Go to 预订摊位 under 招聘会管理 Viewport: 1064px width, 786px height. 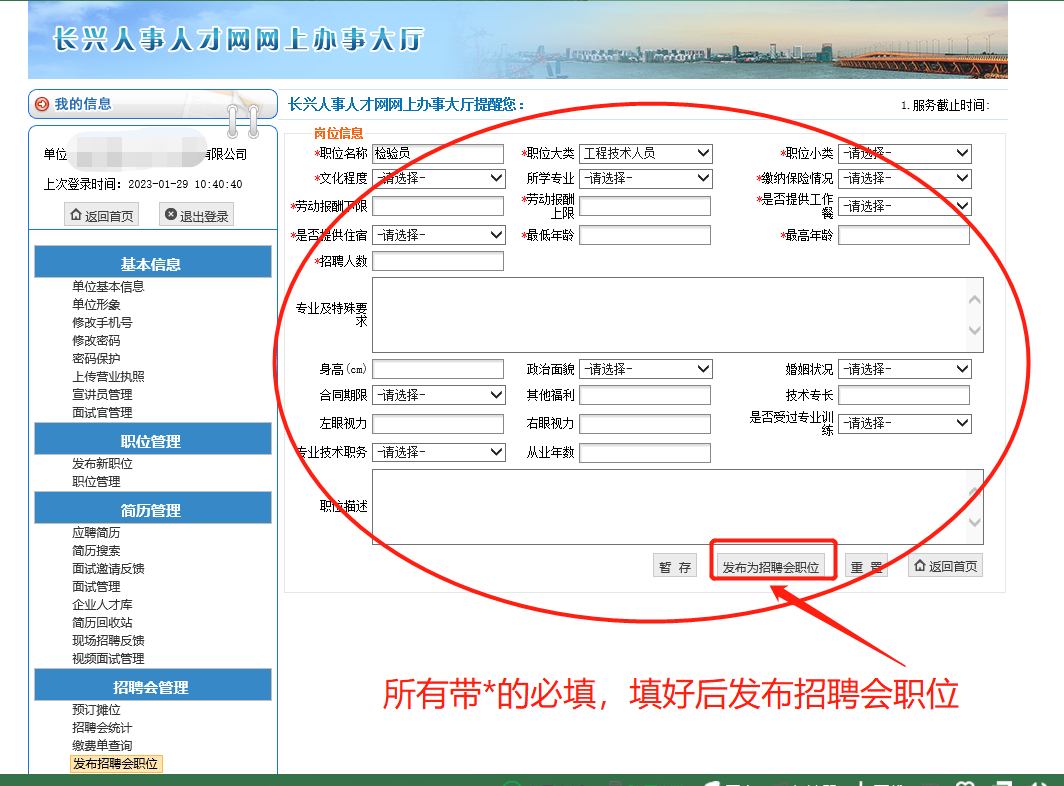[96, 710]
